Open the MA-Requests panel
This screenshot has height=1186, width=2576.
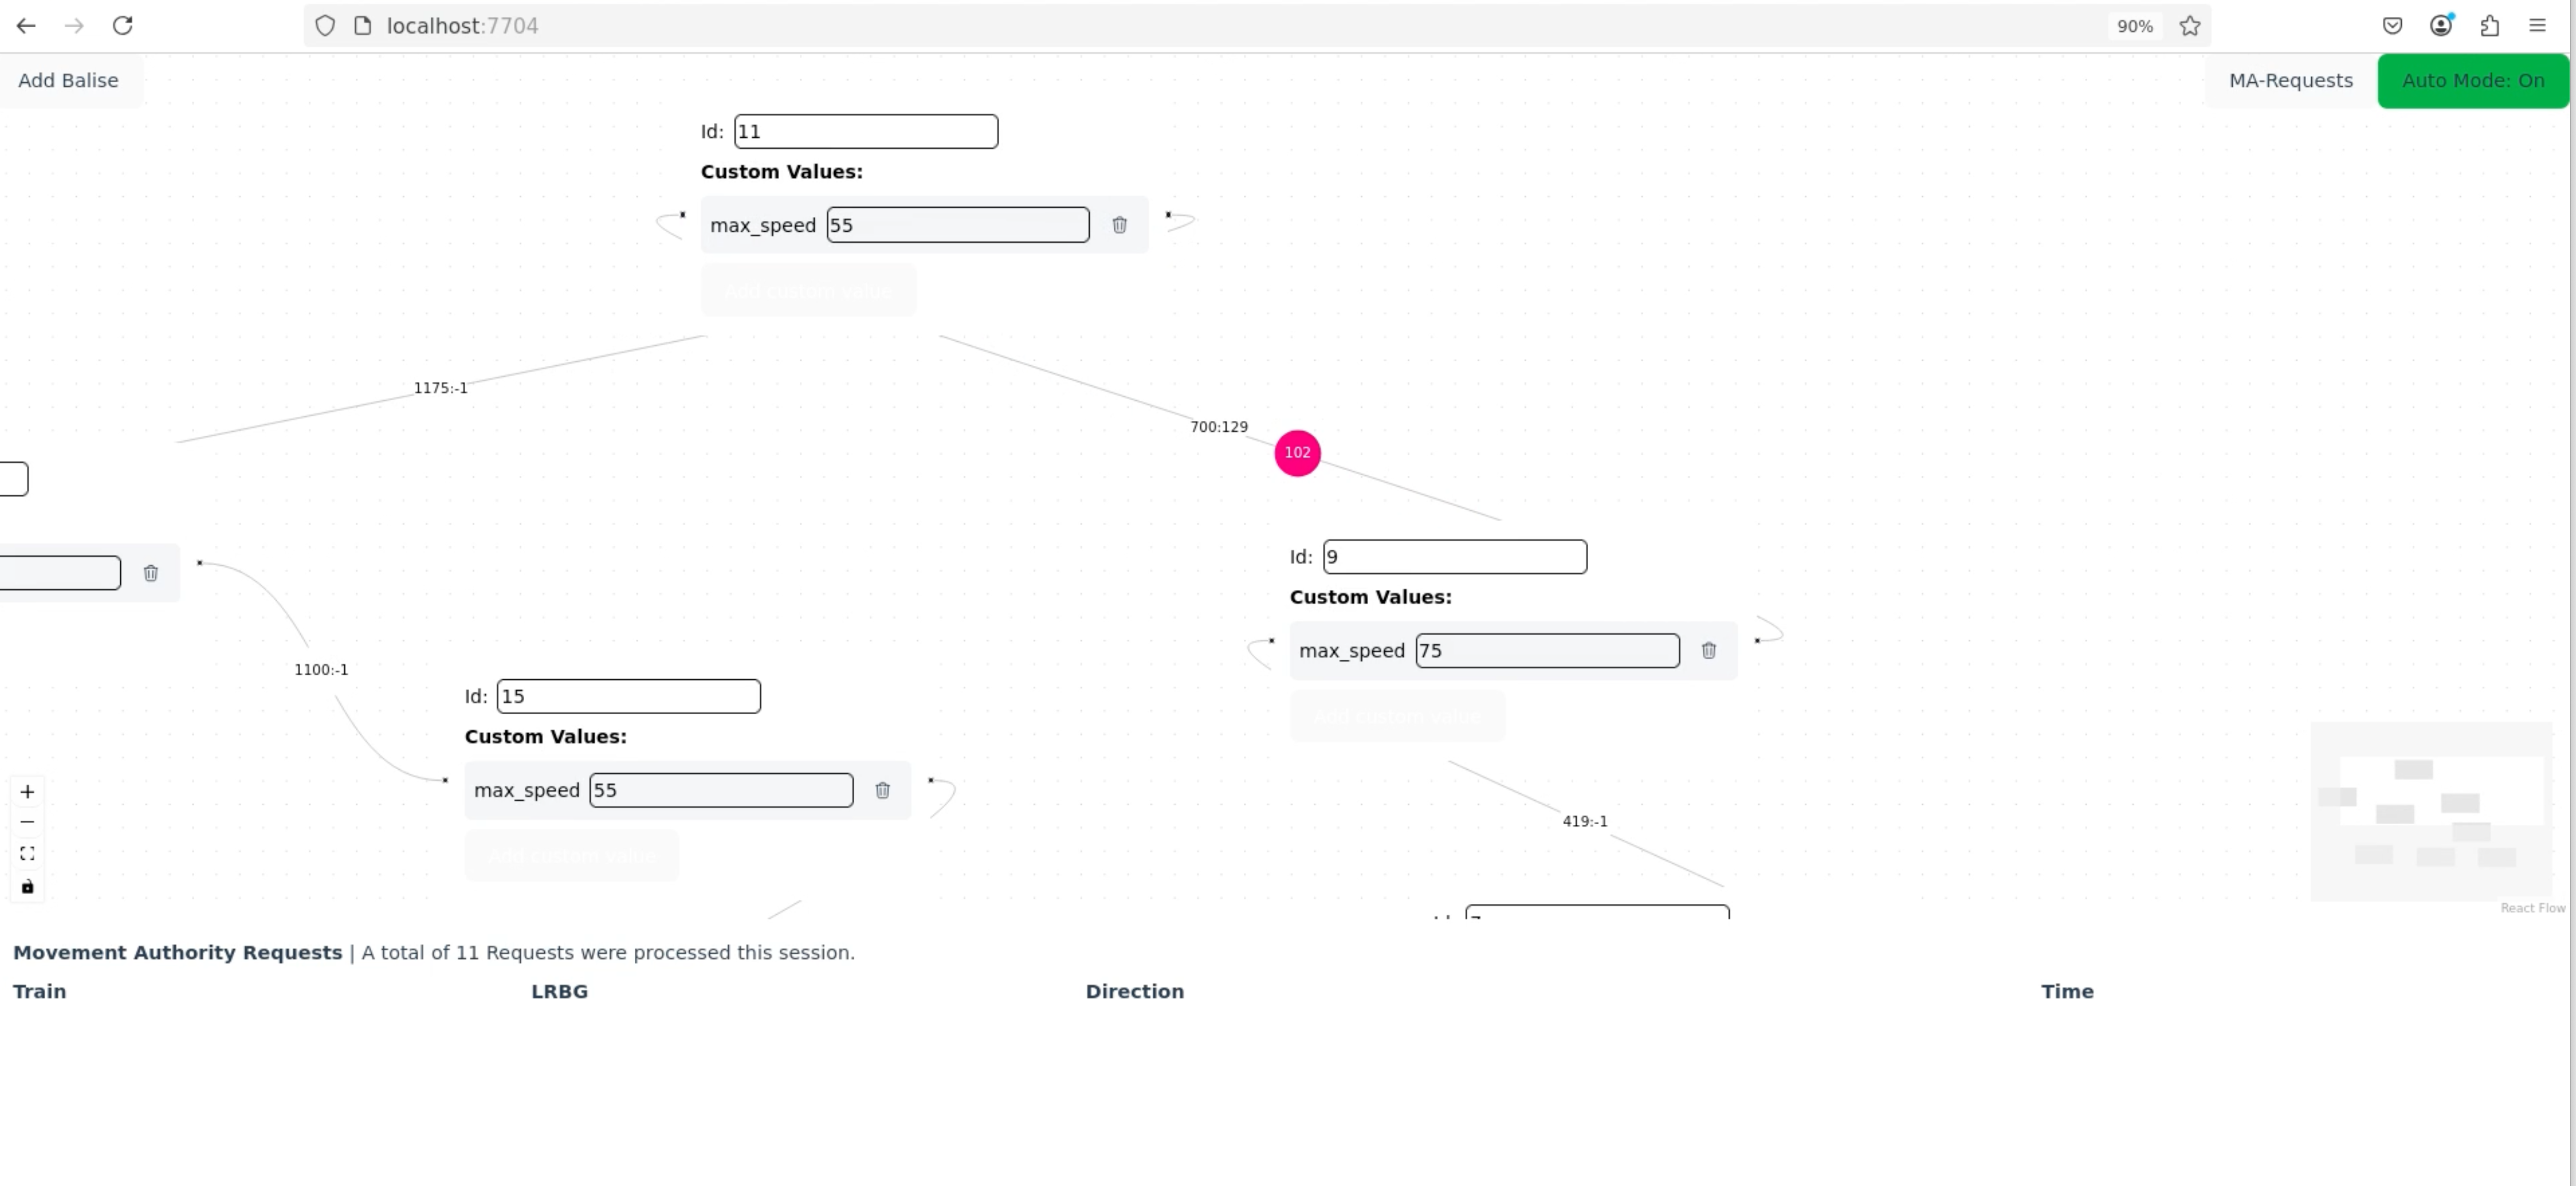tap(2290, 81)
